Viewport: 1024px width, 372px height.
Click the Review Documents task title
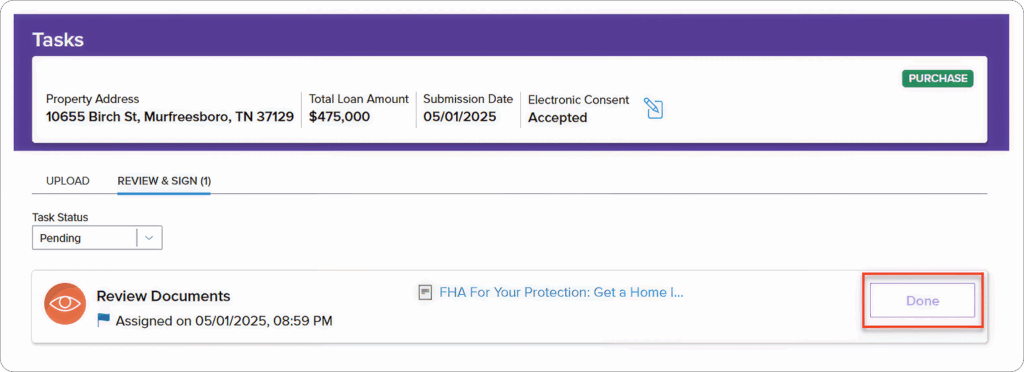163,296
